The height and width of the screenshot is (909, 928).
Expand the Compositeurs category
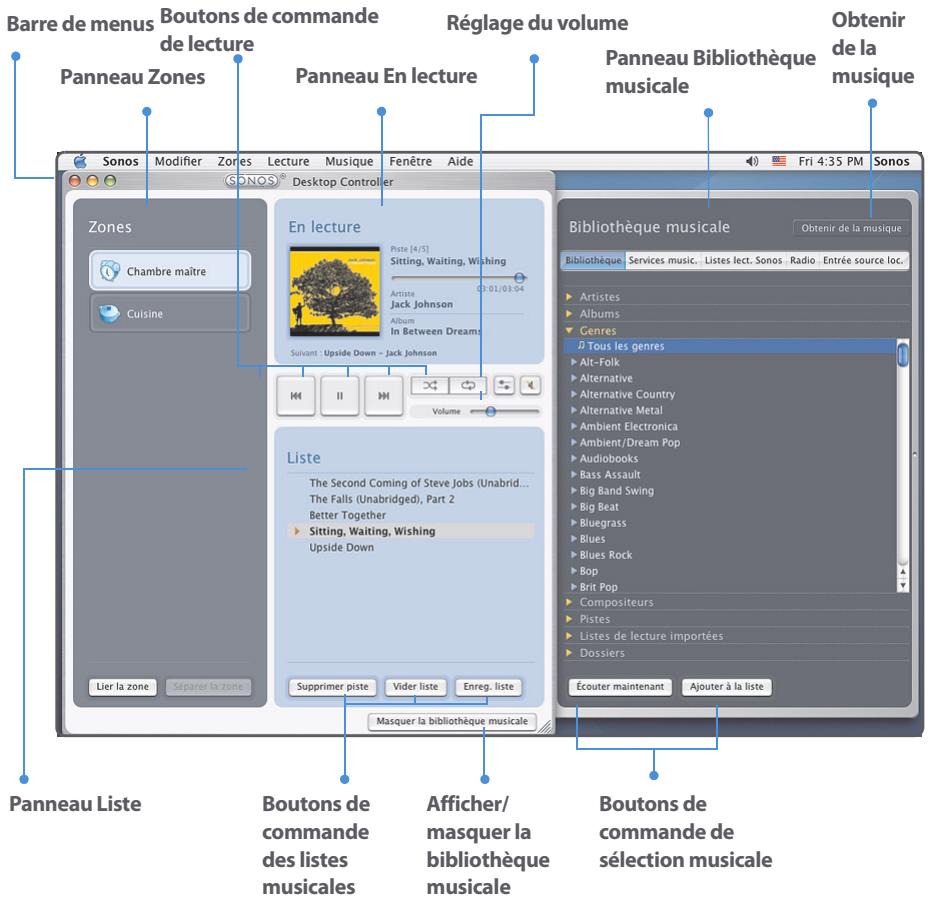tap(569, 602)
